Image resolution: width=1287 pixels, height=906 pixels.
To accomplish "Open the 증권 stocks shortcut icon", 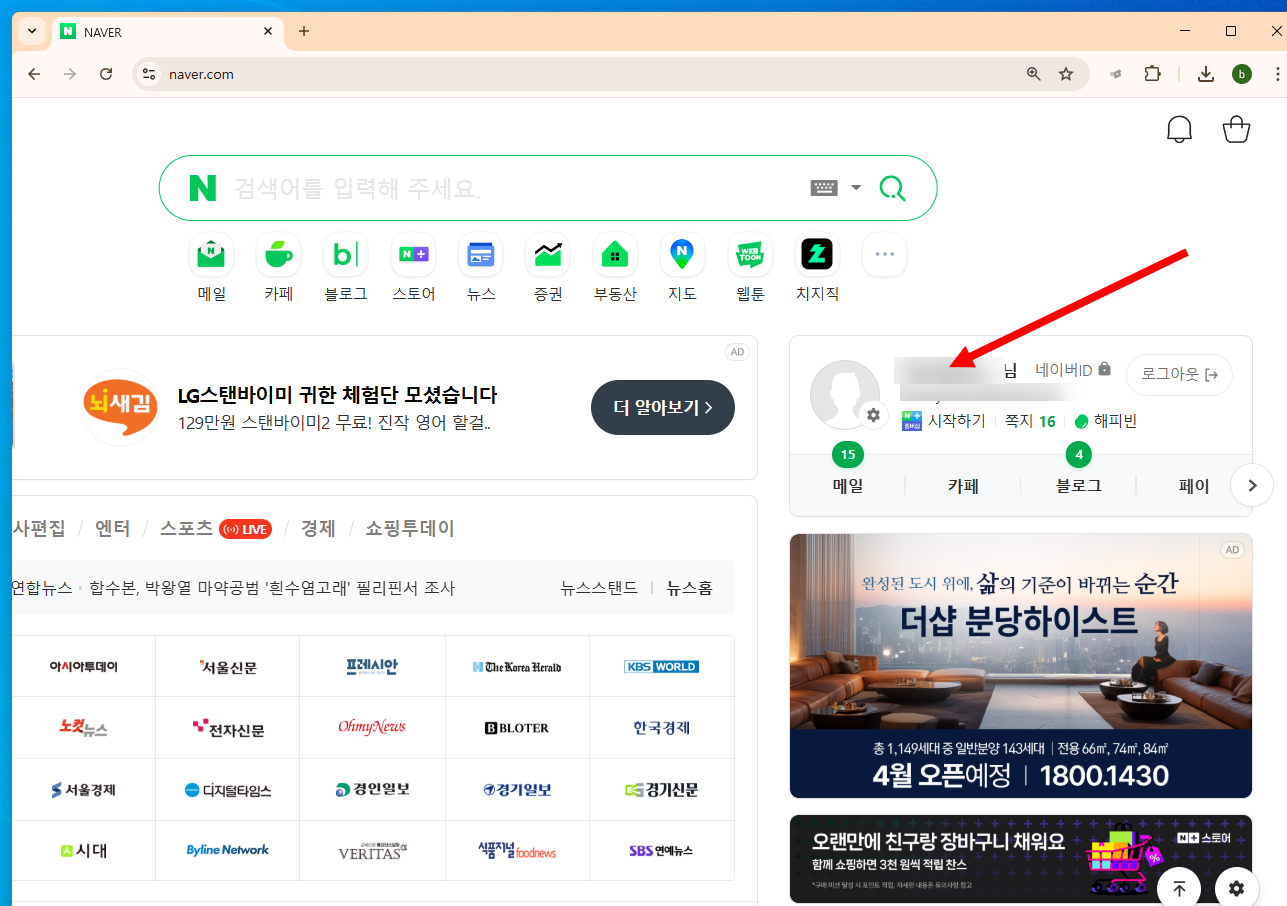I will point(548,255).
